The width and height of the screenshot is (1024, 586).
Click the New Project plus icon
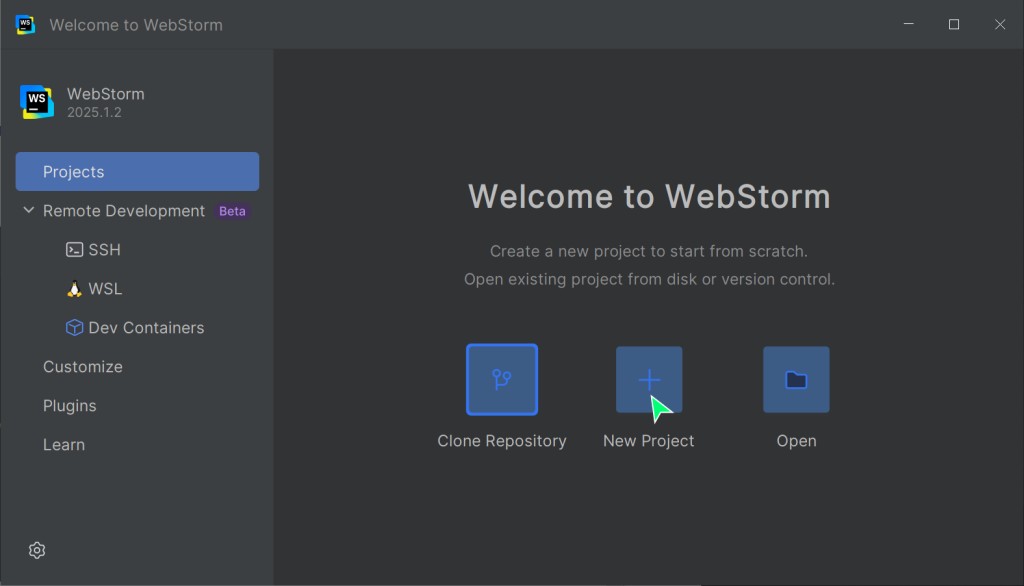(649, 380)
